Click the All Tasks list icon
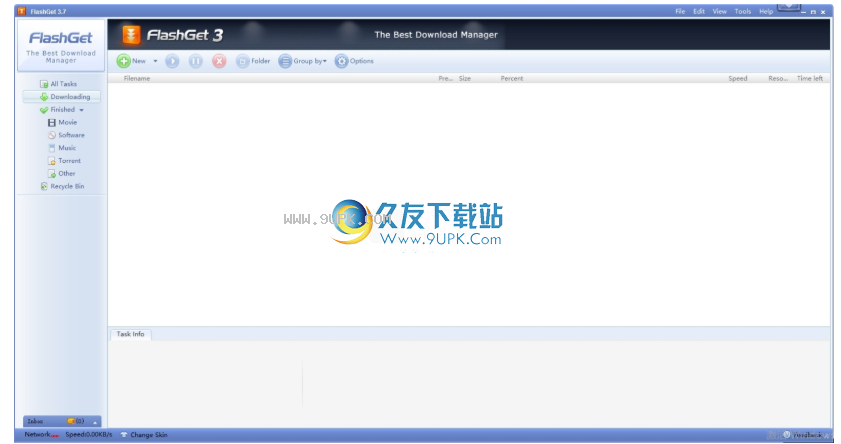This screenshot has height=444, width=841. pyautogui.click(x=44, y=84)
